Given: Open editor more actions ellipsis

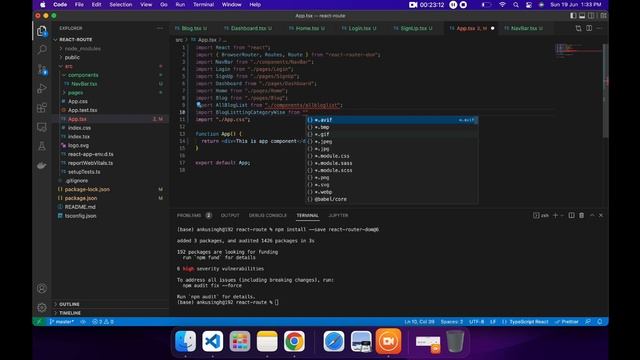Looking at the screenshot, I should [x=599, y=28].
